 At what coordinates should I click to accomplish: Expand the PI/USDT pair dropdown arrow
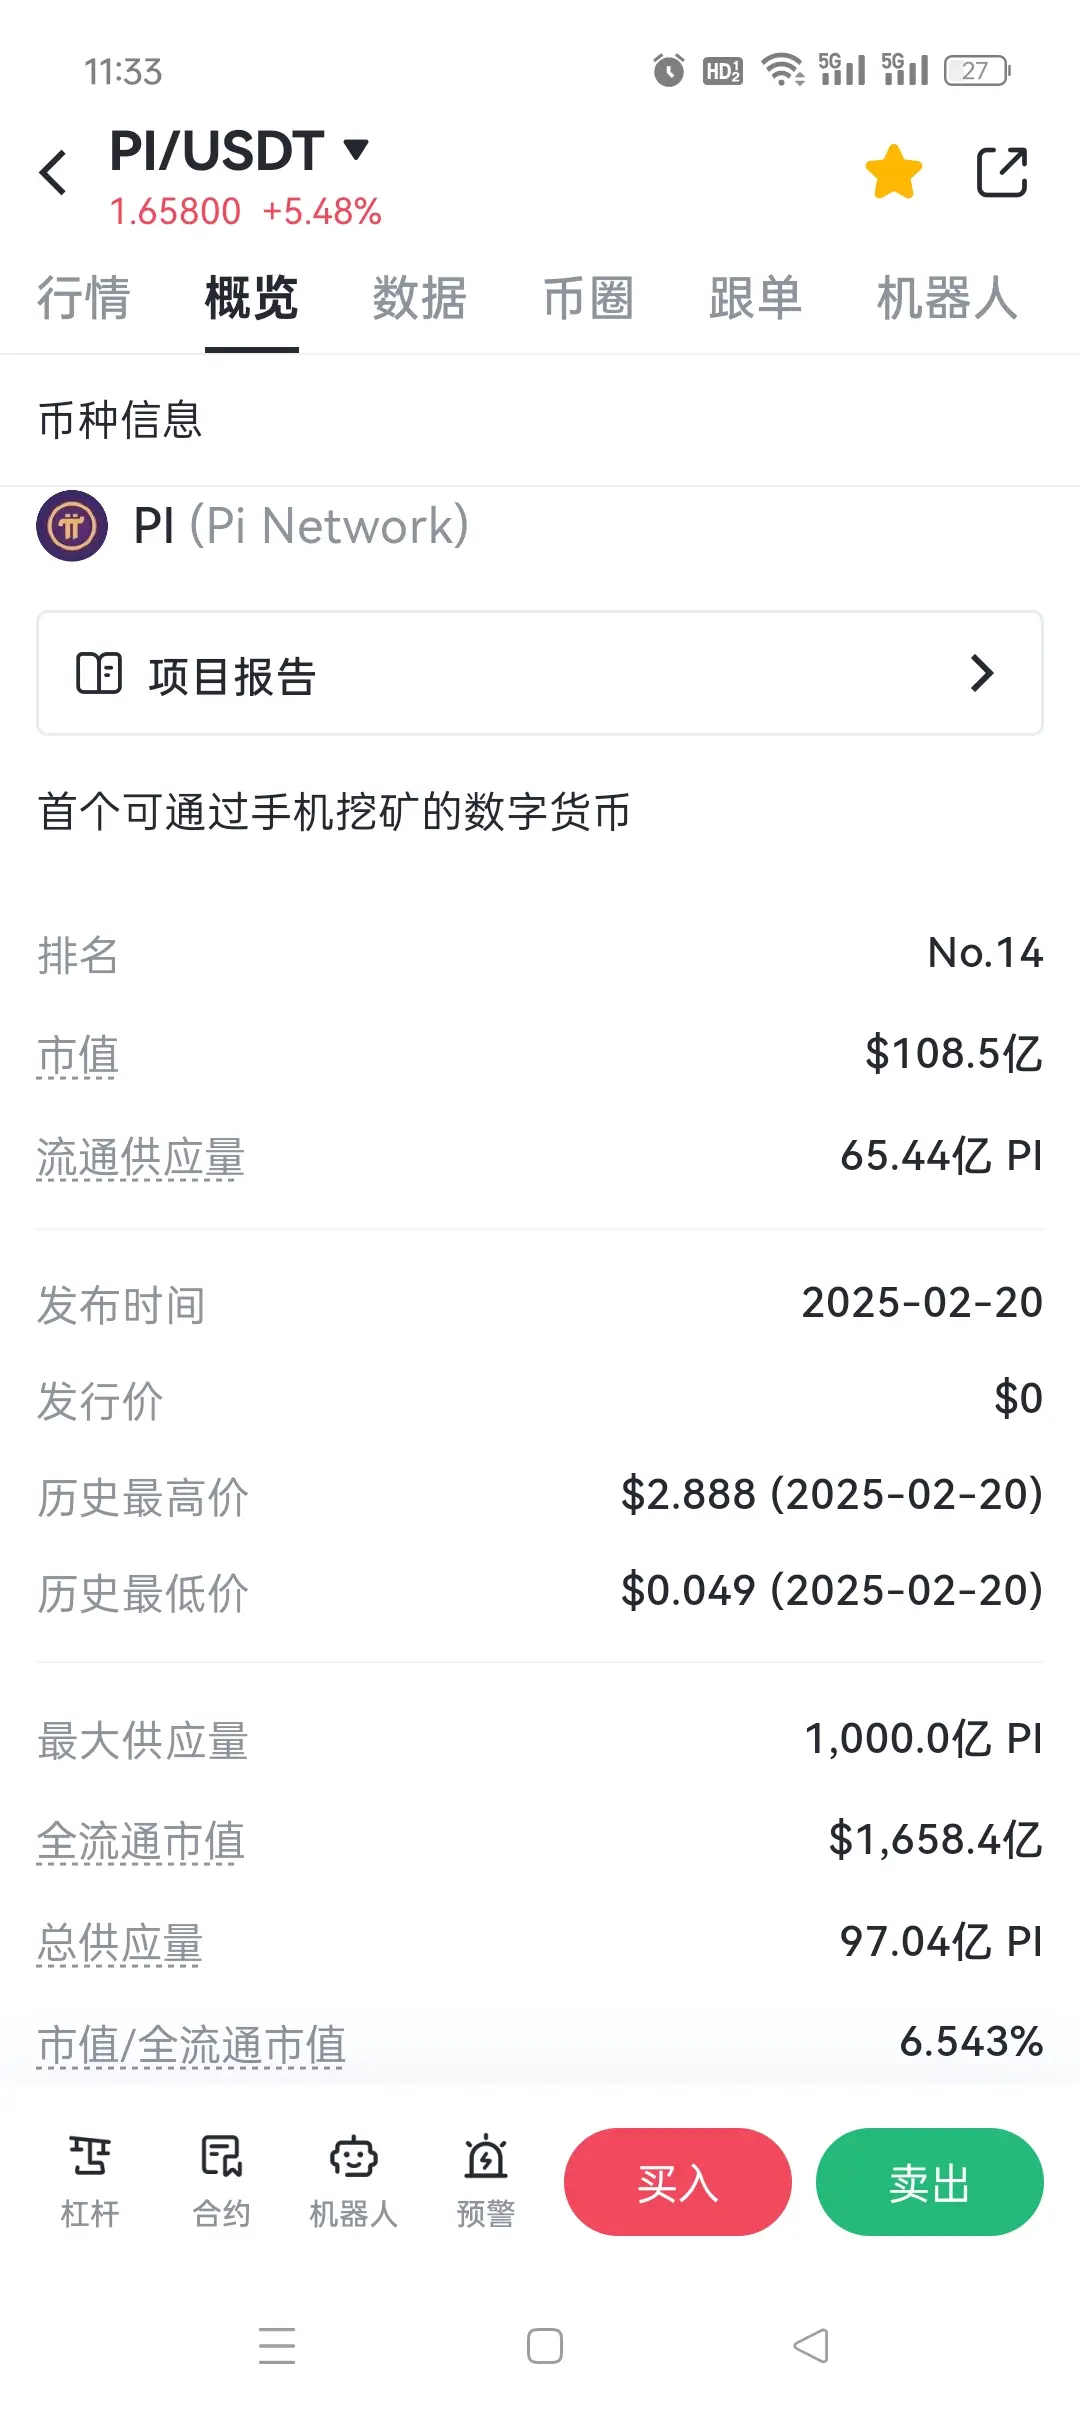coord(355,150)
